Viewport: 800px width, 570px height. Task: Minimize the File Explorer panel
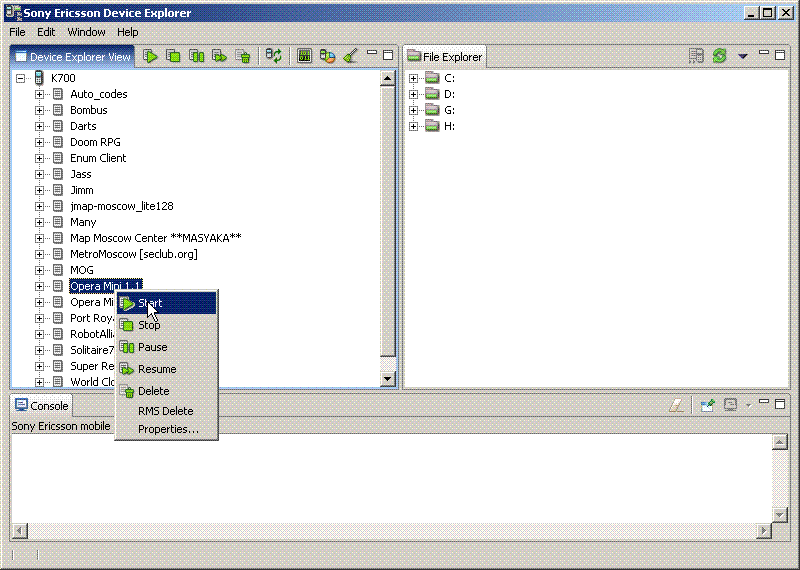click(x=764, y=53)
